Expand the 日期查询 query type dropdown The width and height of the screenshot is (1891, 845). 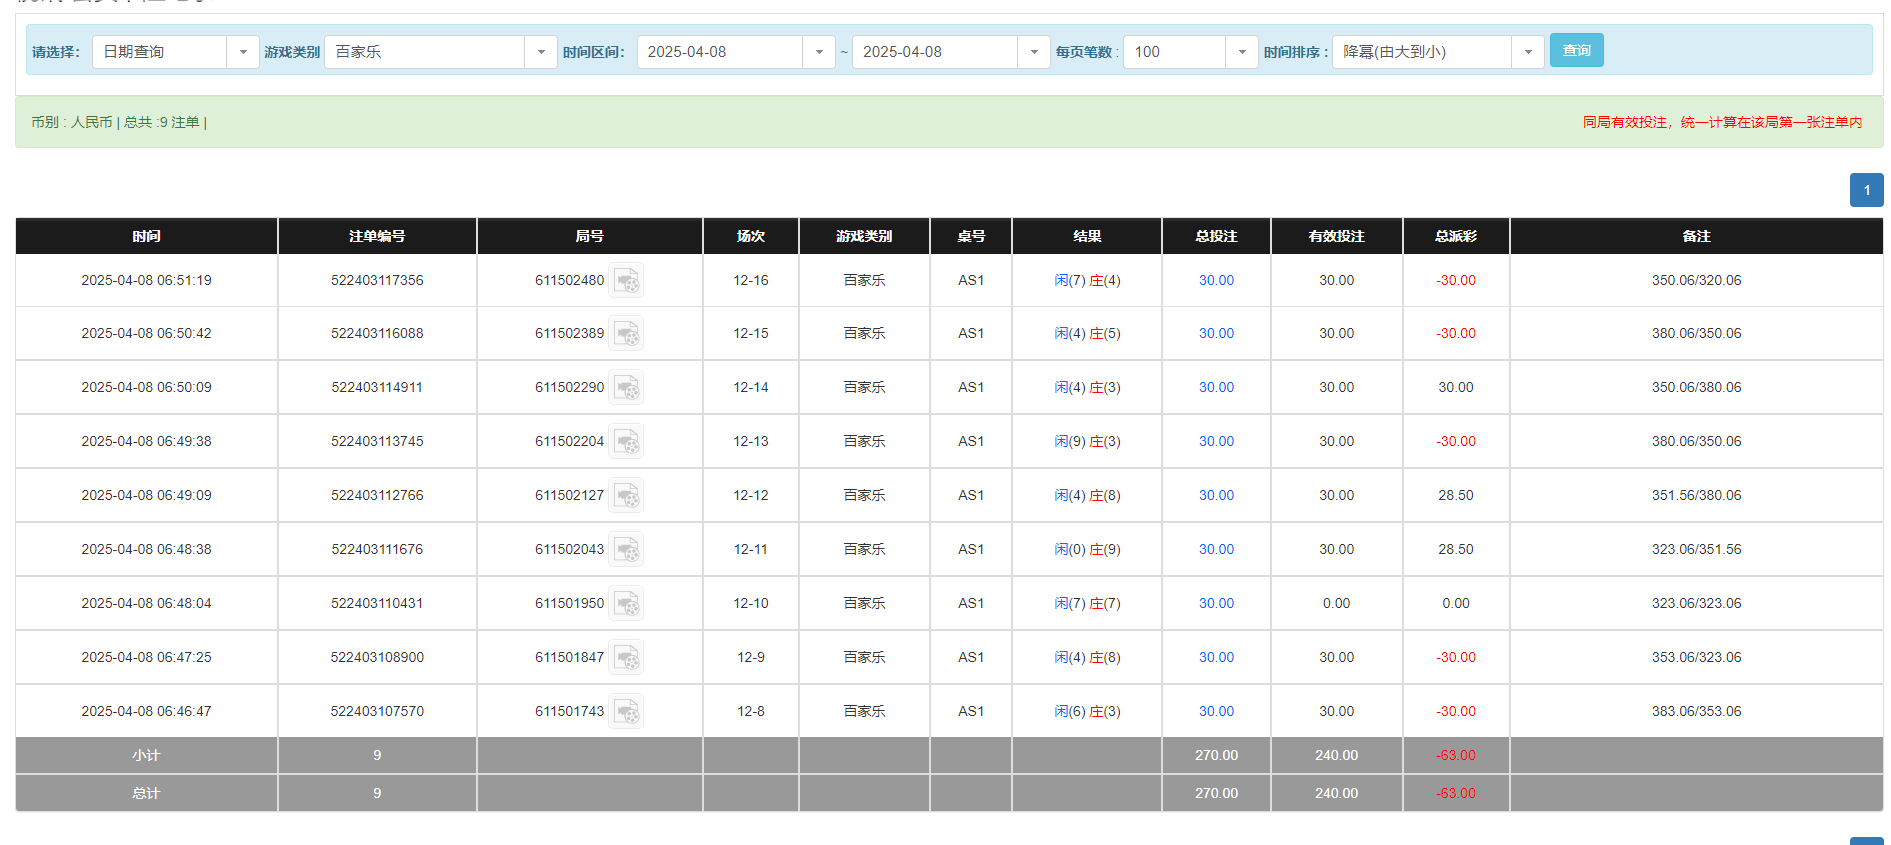(242, 52)
